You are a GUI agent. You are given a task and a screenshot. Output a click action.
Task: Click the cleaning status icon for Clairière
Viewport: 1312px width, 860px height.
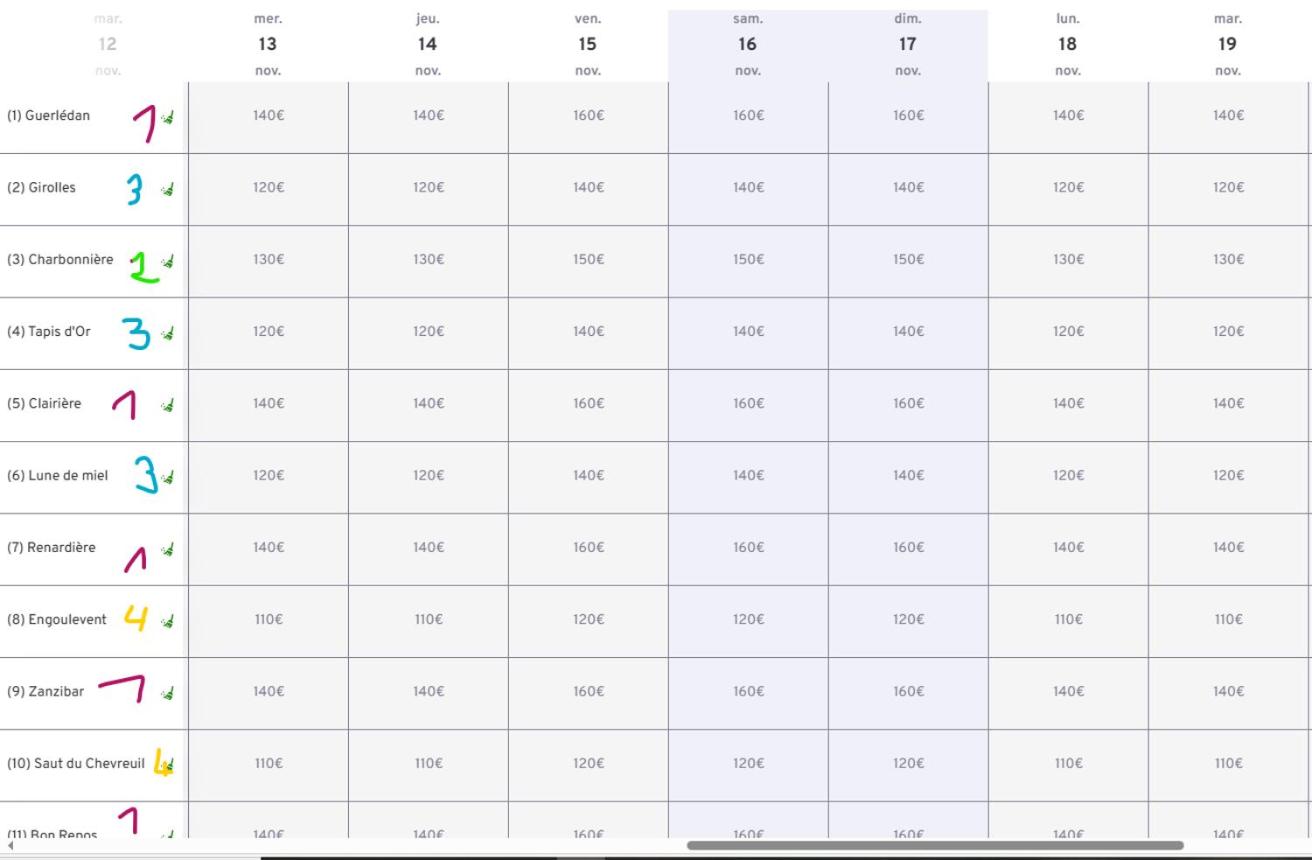tap(168, 405)
